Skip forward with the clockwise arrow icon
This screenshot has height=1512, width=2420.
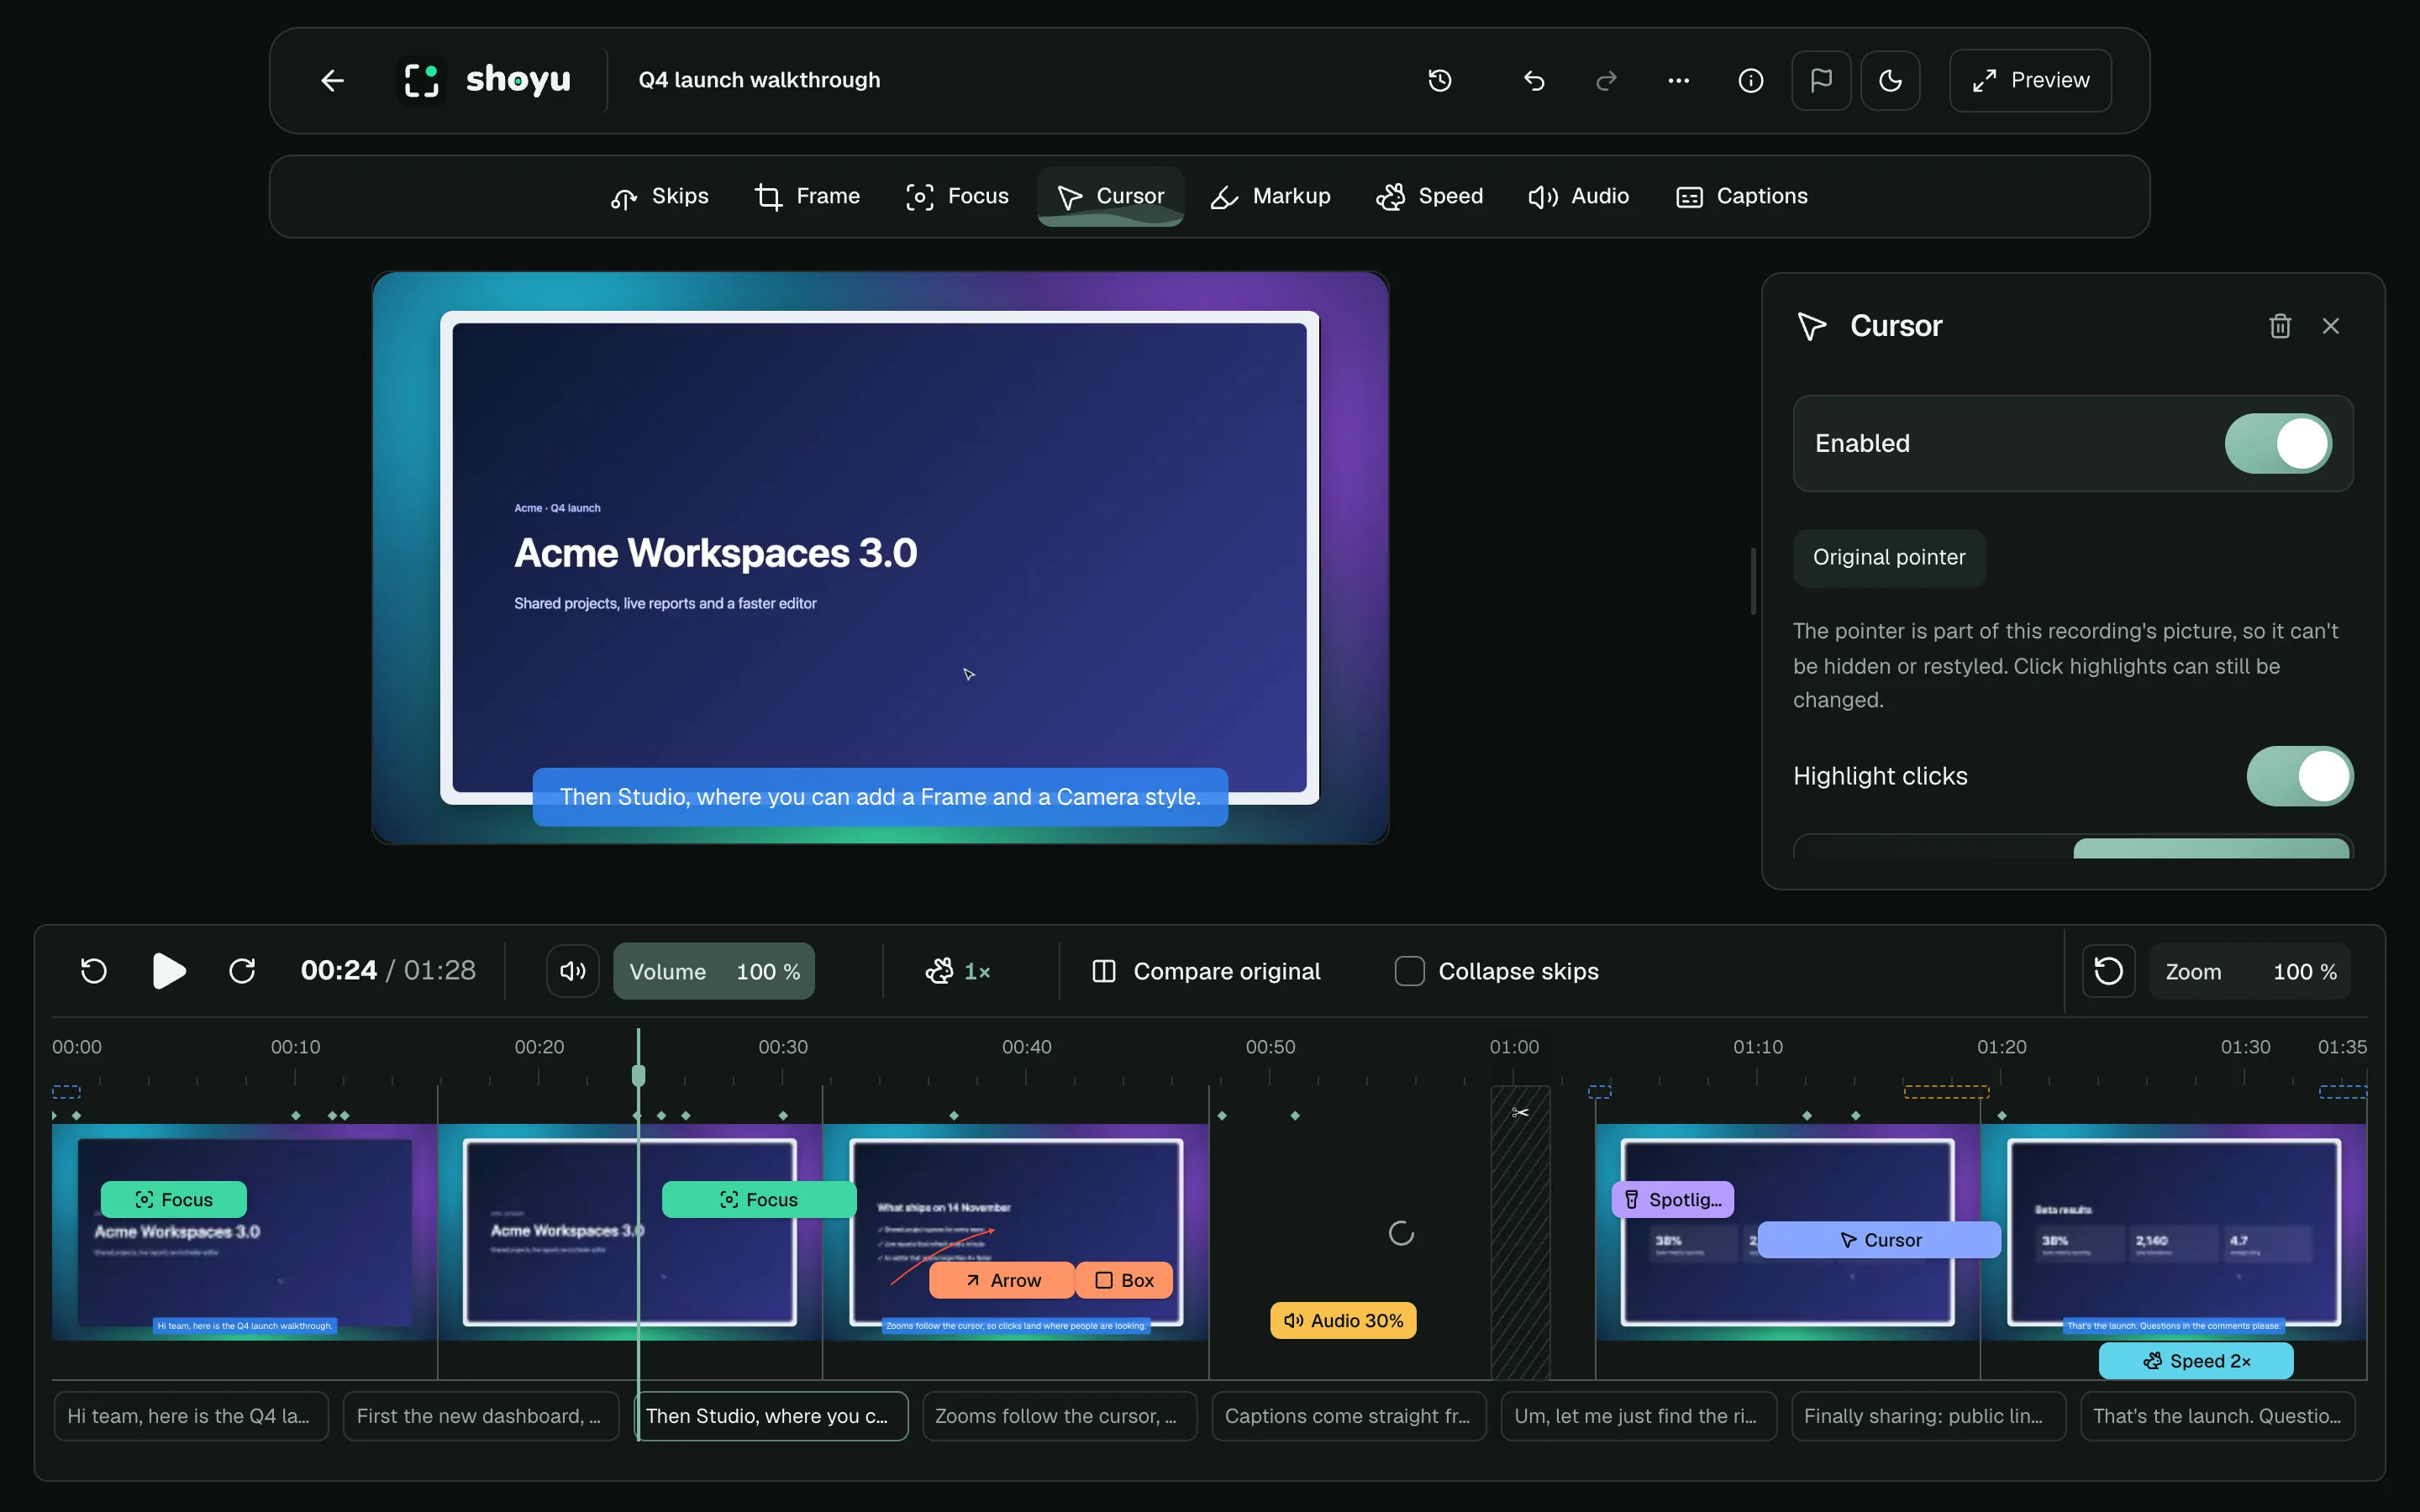242,971
